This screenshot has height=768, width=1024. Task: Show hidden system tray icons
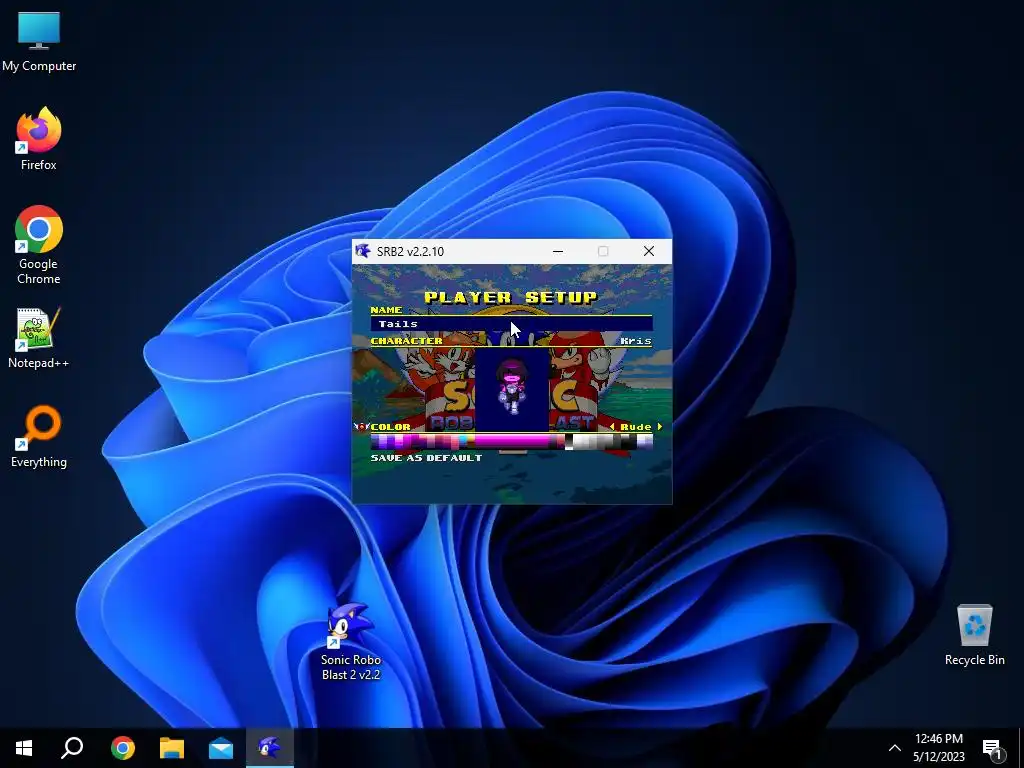pos(895,748)
